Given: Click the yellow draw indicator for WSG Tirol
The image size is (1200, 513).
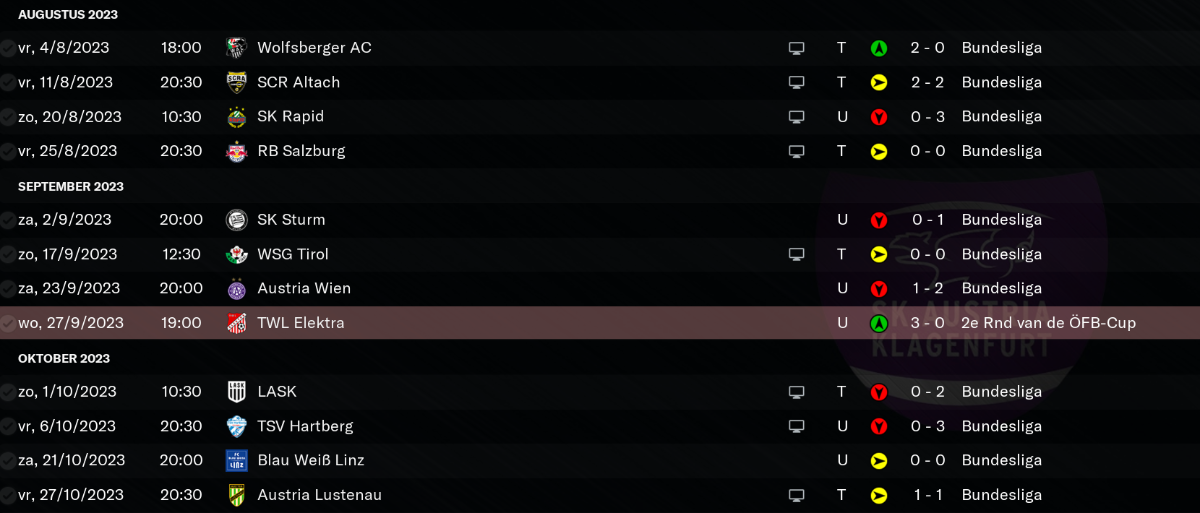Looking at the screenshot, I should (879, 254).
